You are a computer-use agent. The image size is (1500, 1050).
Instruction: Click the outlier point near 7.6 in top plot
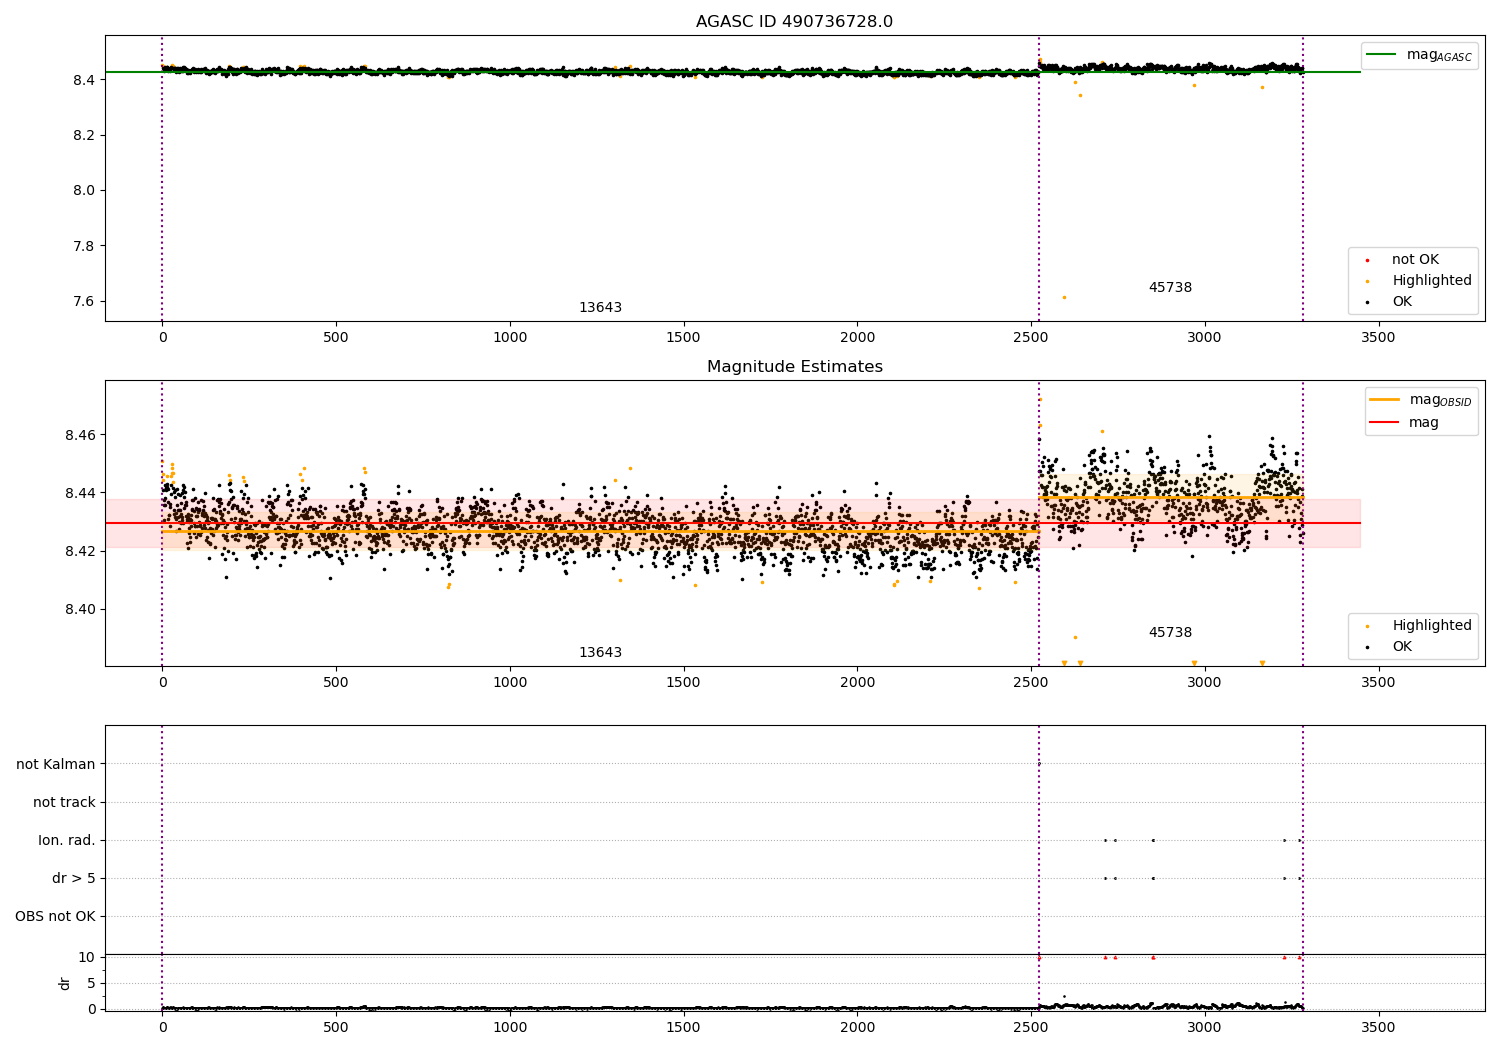click(1064, 297)
